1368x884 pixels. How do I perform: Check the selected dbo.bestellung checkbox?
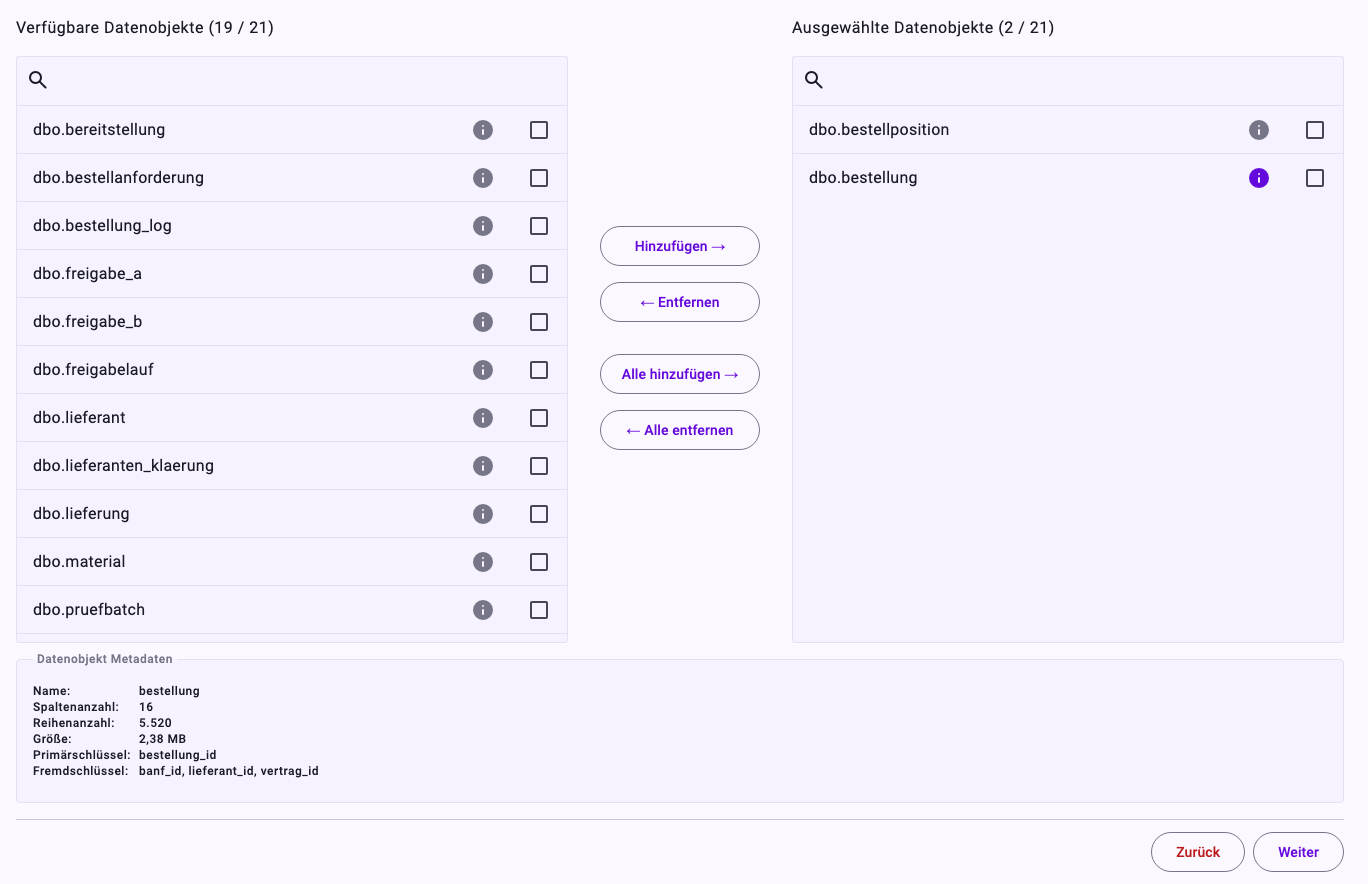coord(1315,178)
